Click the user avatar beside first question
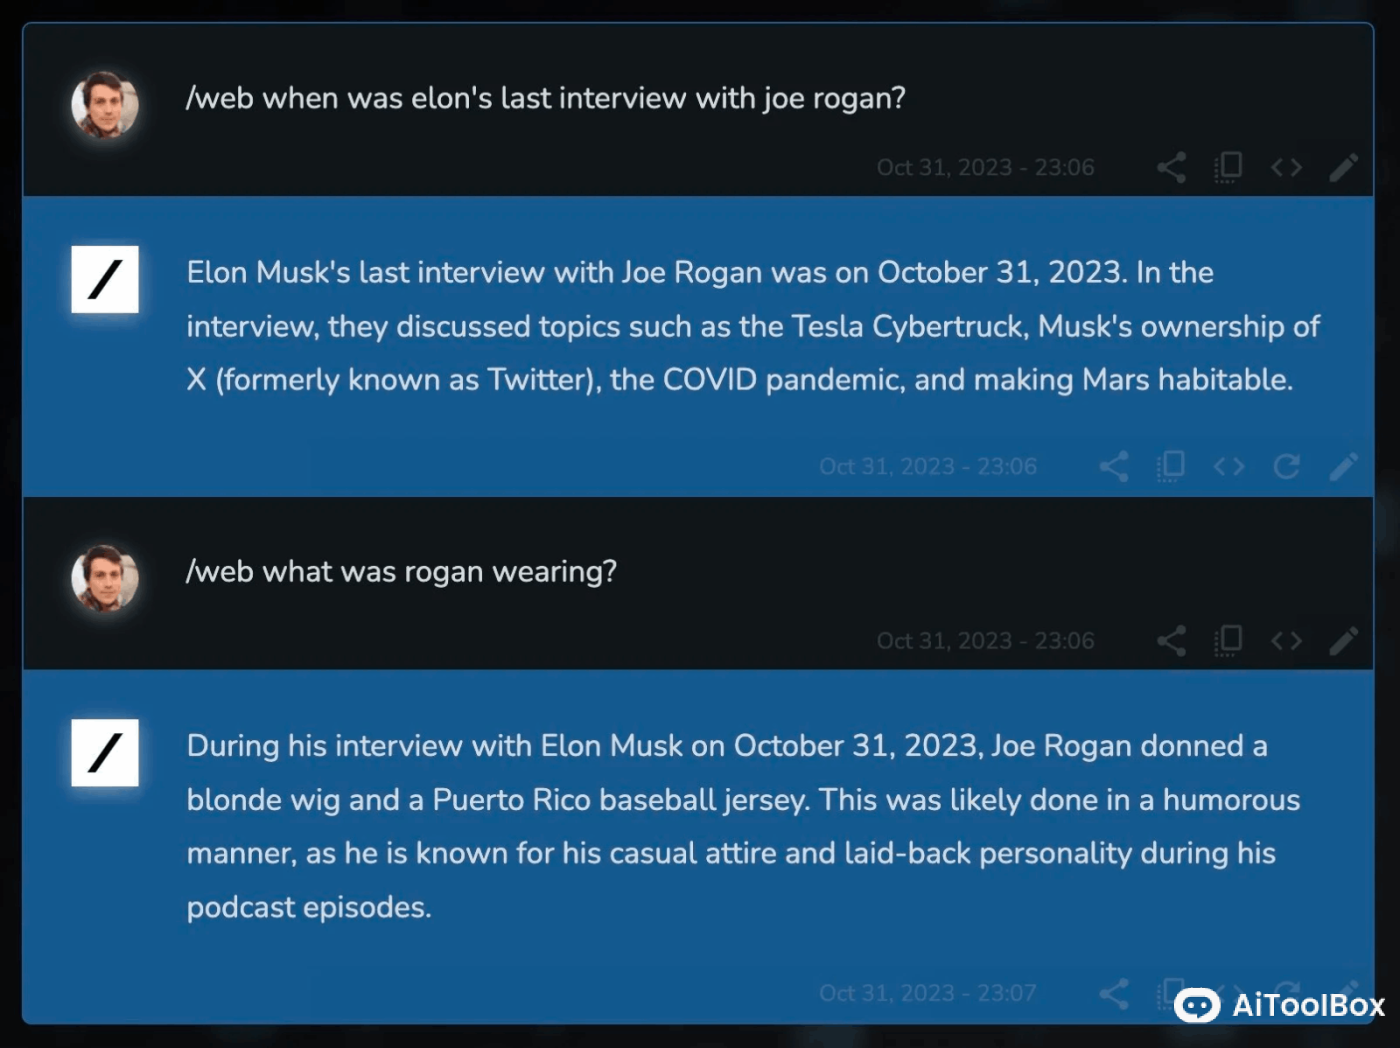Image resolution: width=1400 pixels, height=1048 pixels. [x=105, y=105]
